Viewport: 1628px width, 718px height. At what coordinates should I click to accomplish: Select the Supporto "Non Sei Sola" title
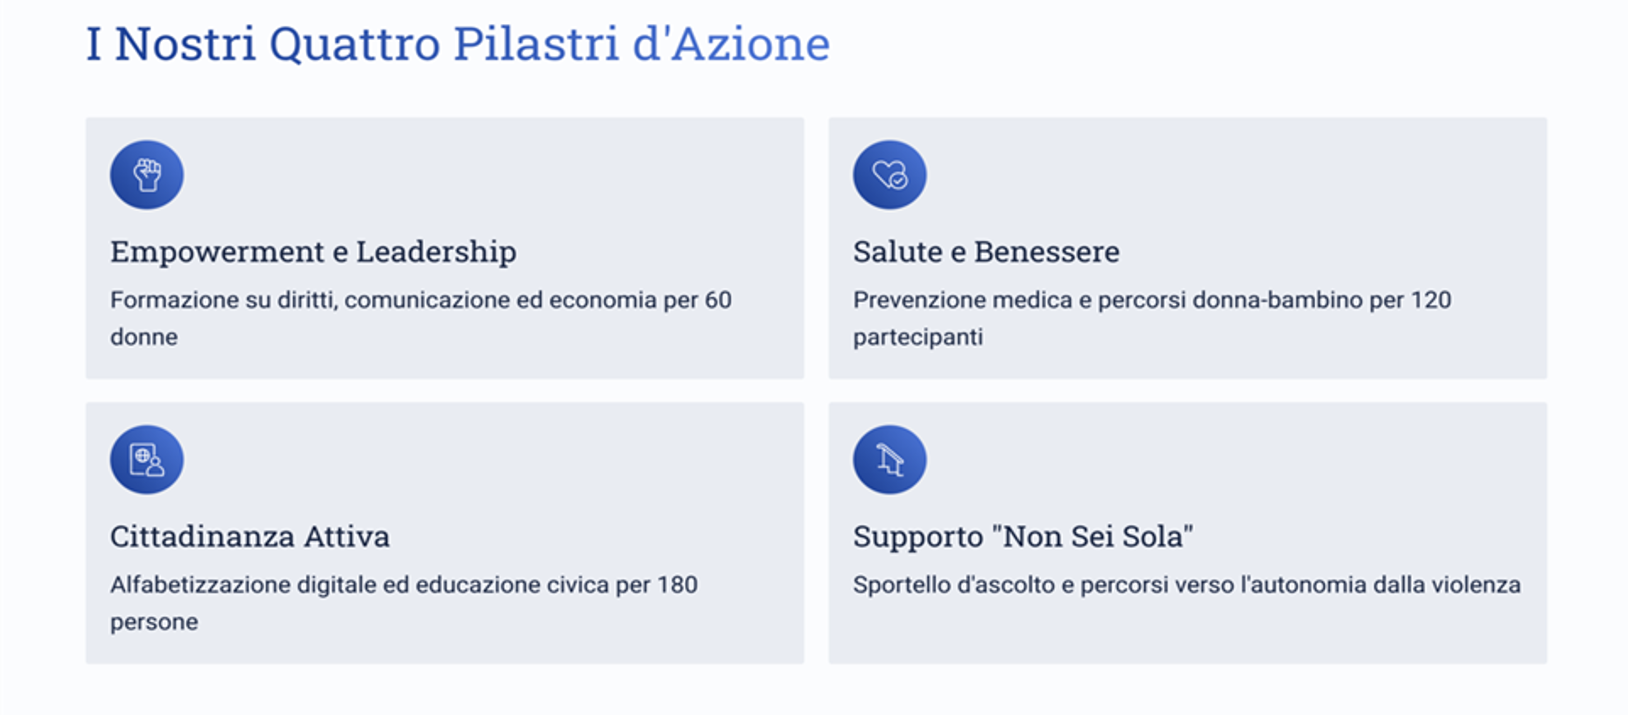pos(1023,537)
